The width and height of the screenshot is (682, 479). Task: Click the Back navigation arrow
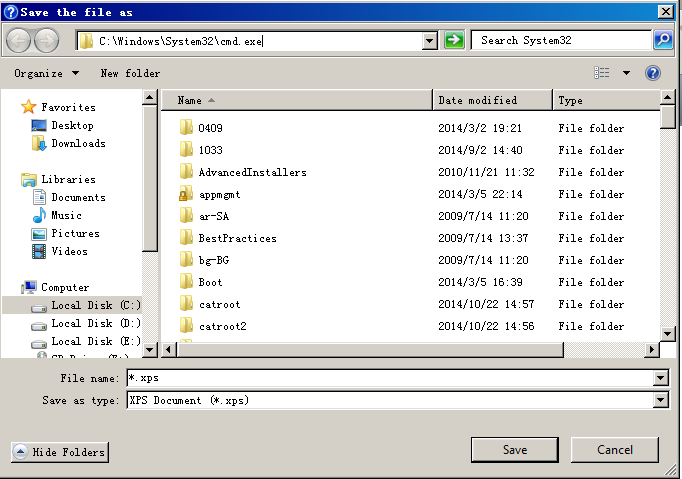tap(18, 40)
